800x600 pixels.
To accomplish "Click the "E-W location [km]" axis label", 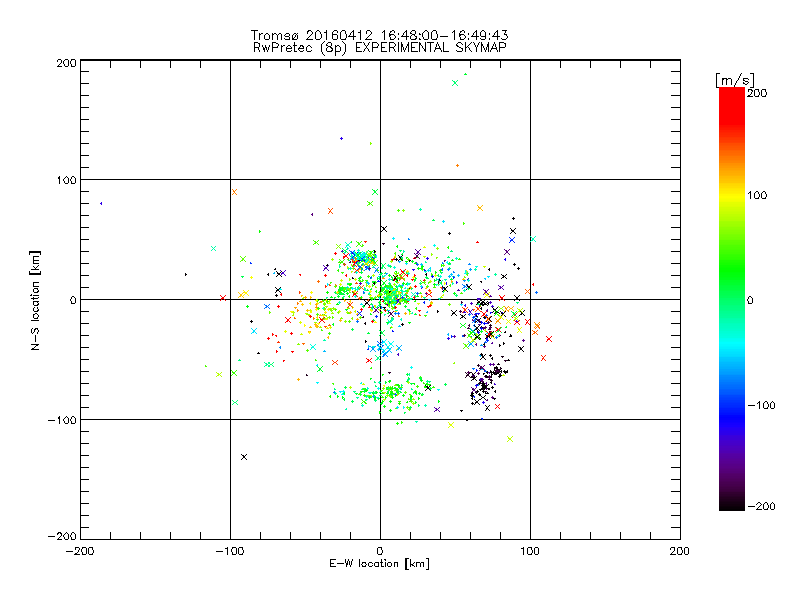I will [x=379, y=563].
